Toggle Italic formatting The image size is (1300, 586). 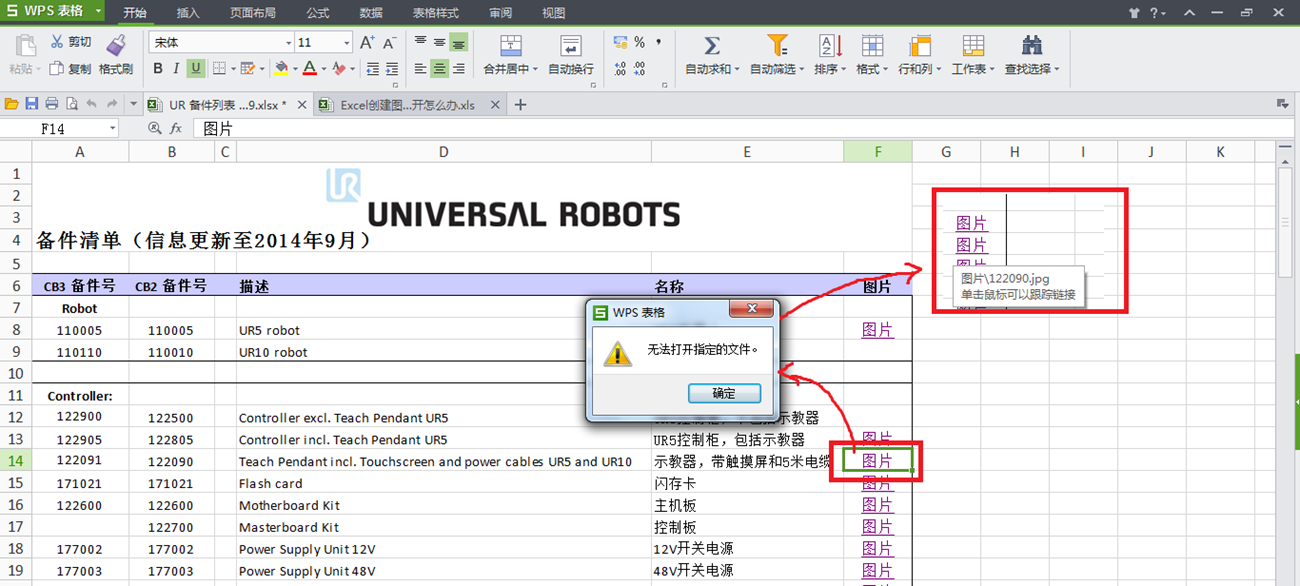[176, 69]
